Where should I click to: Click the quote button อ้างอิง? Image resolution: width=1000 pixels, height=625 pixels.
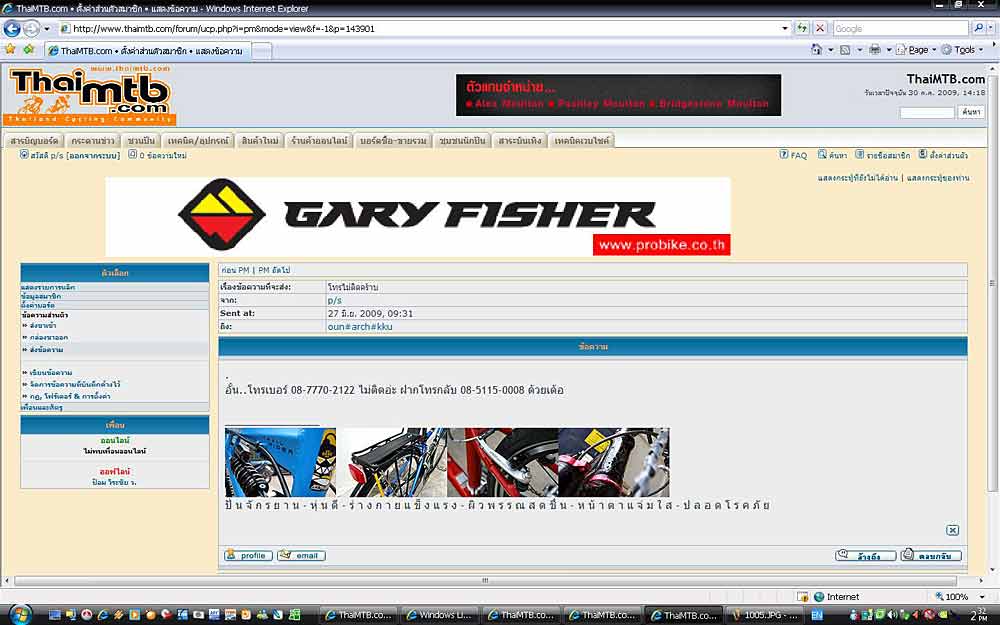coord(865,555)
